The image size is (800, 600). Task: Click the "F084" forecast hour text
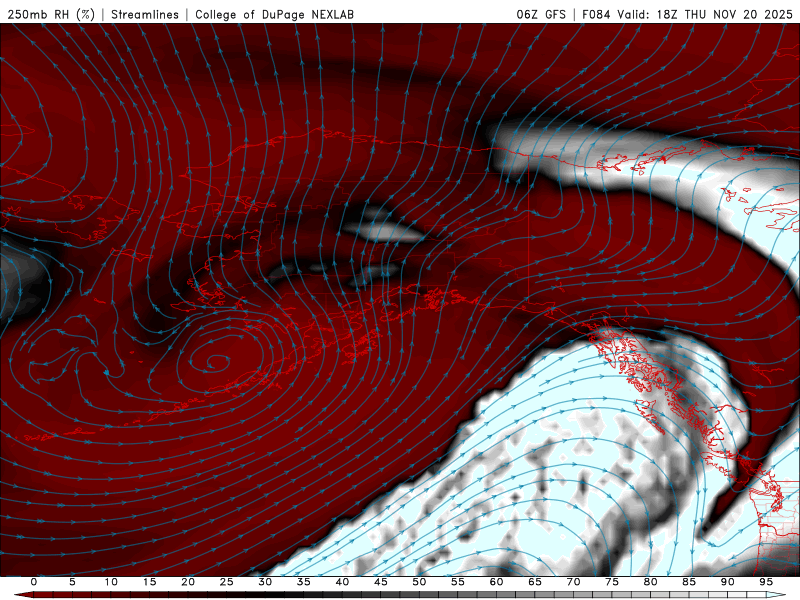coord(596,14)
